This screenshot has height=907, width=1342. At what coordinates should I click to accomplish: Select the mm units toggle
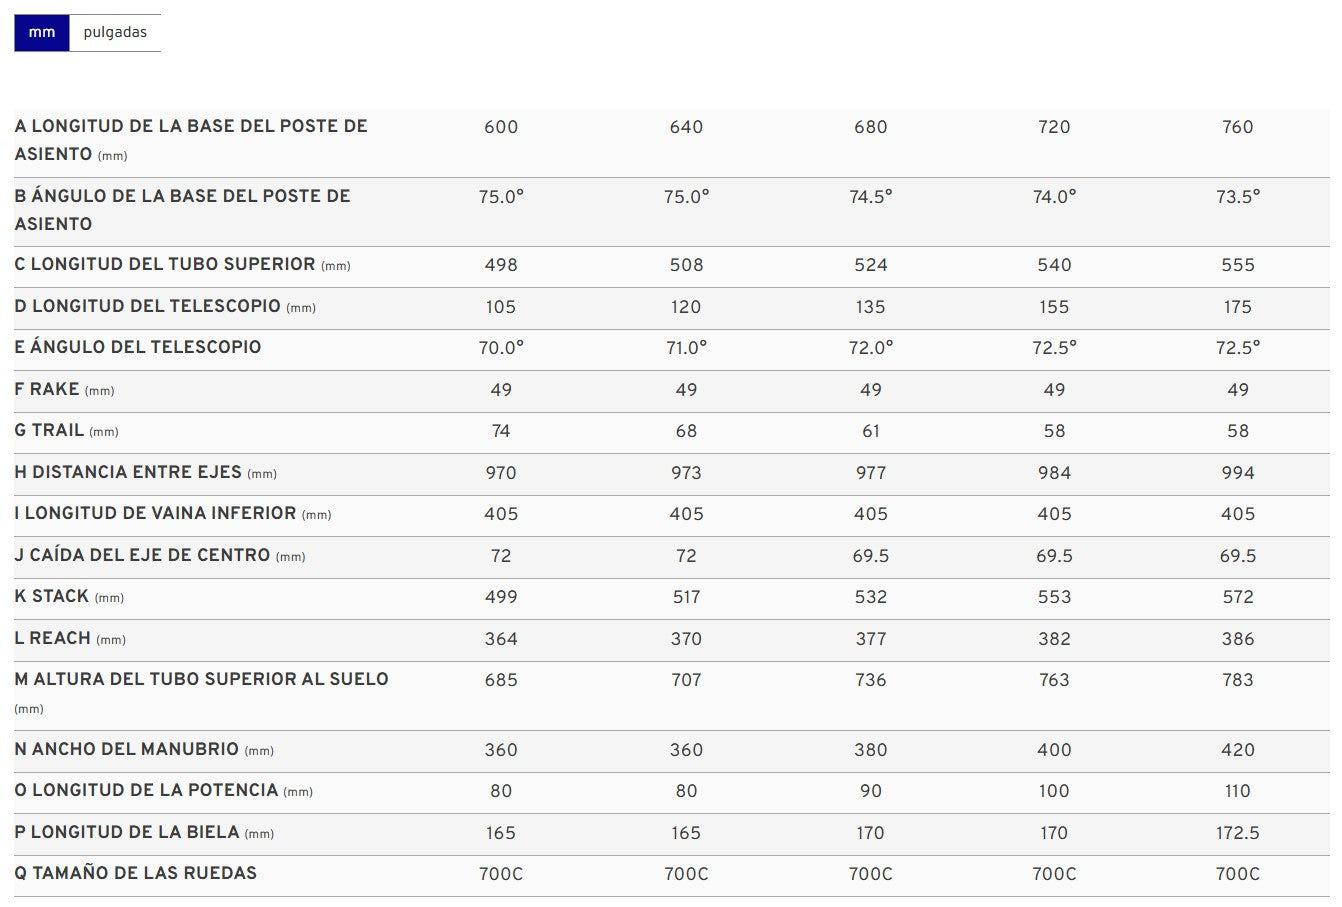[42, 33]
